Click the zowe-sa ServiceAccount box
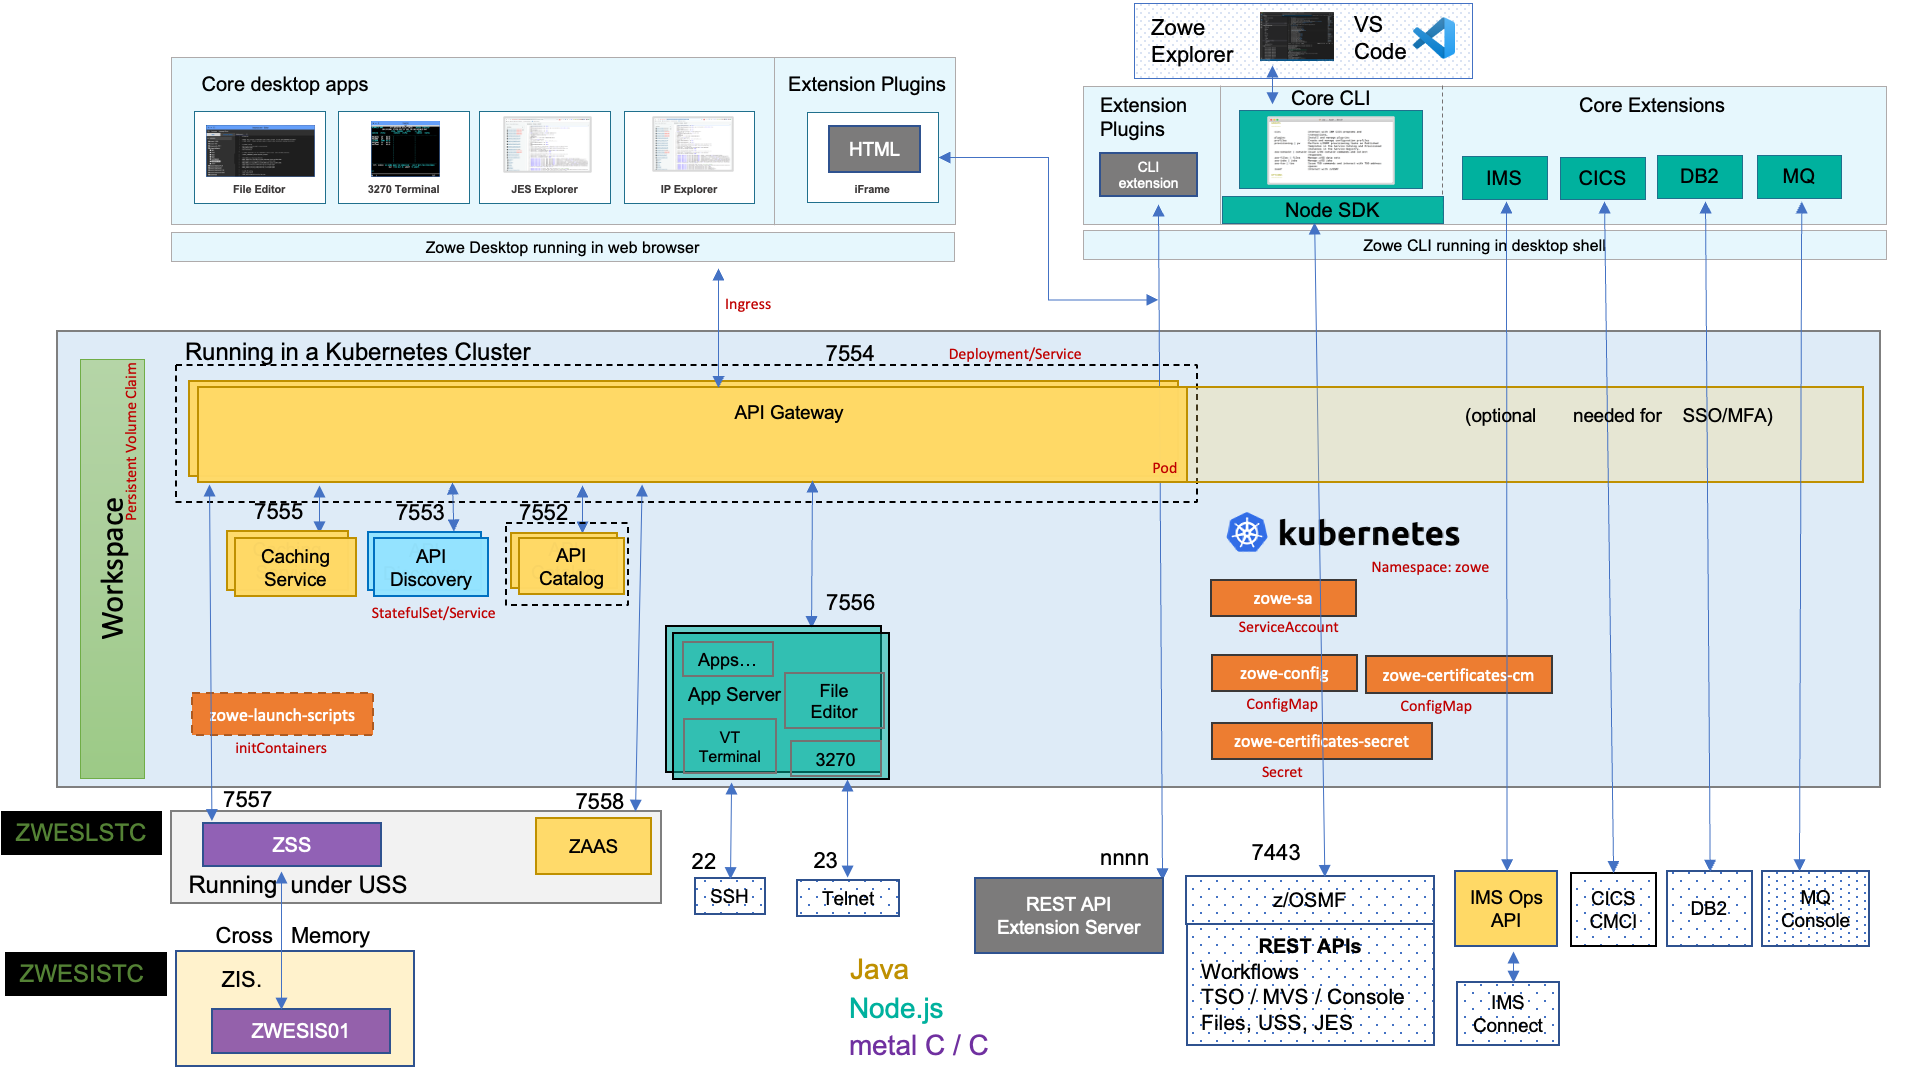Image resolution: width=1920 pixels, height=1080 pixels. 1283,598
